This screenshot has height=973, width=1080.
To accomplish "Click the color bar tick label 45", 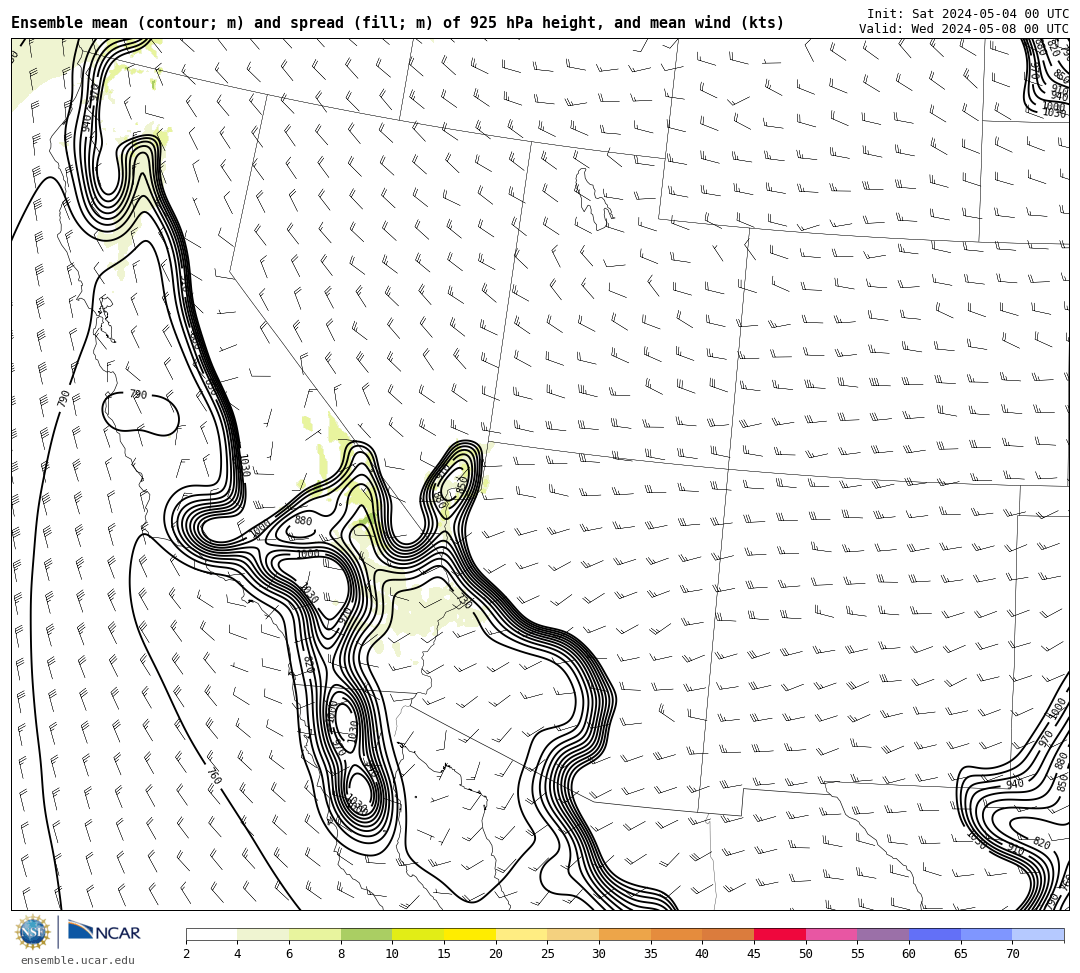I will tap(754, 954).
